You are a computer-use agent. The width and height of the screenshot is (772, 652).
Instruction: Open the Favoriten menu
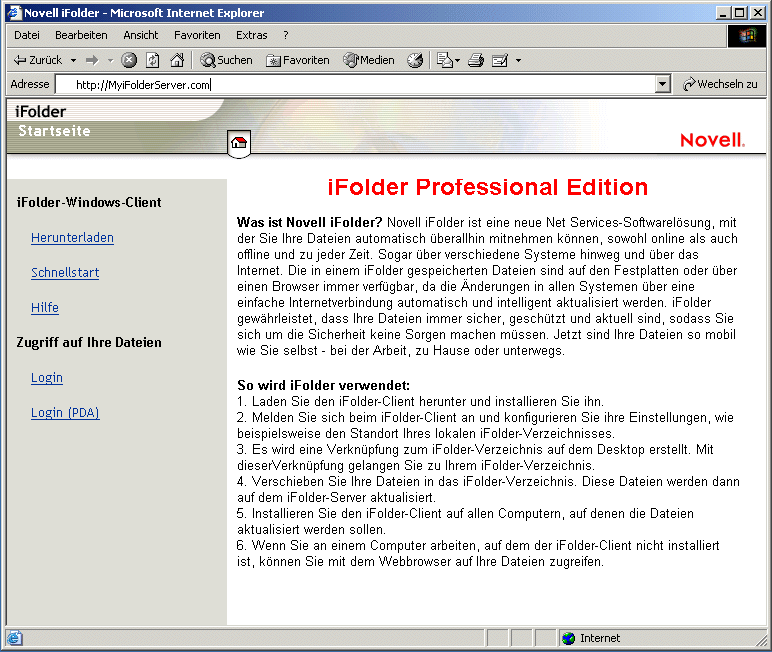tap(197, 35)
